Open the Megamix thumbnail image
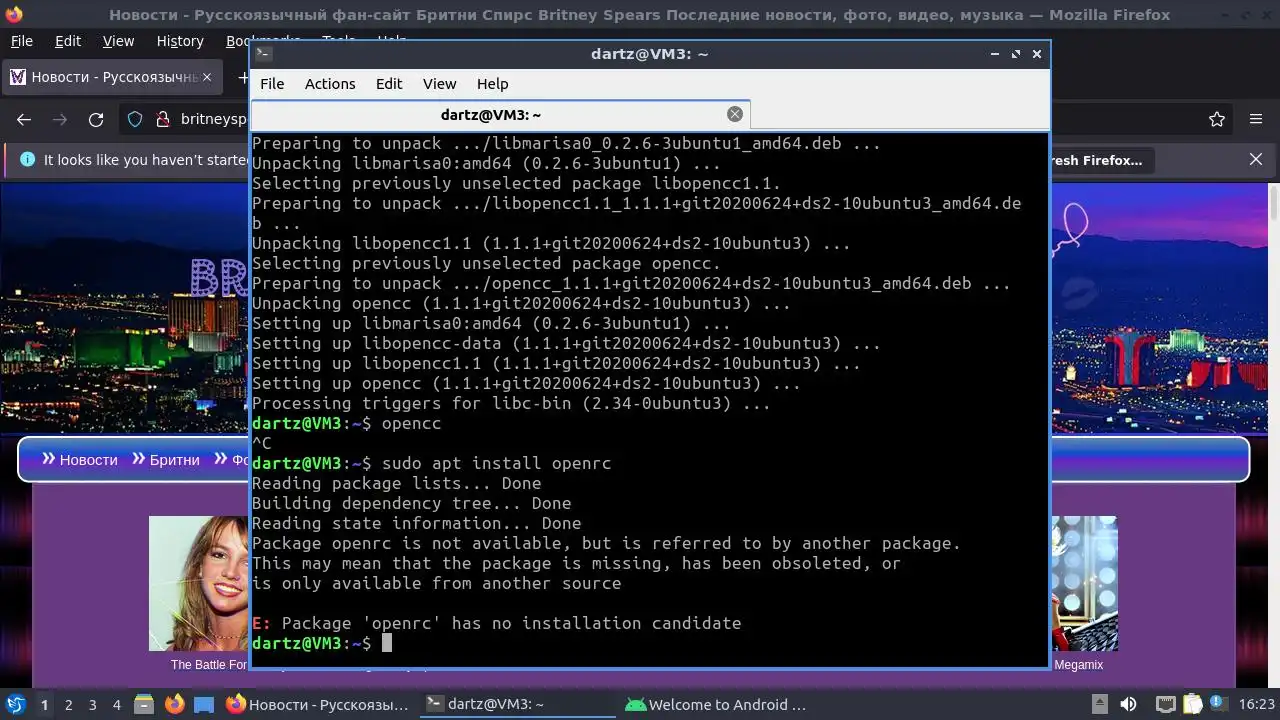Image resolution: width=1280 pixels, height=720 pixels. (x=1084, y=583)
